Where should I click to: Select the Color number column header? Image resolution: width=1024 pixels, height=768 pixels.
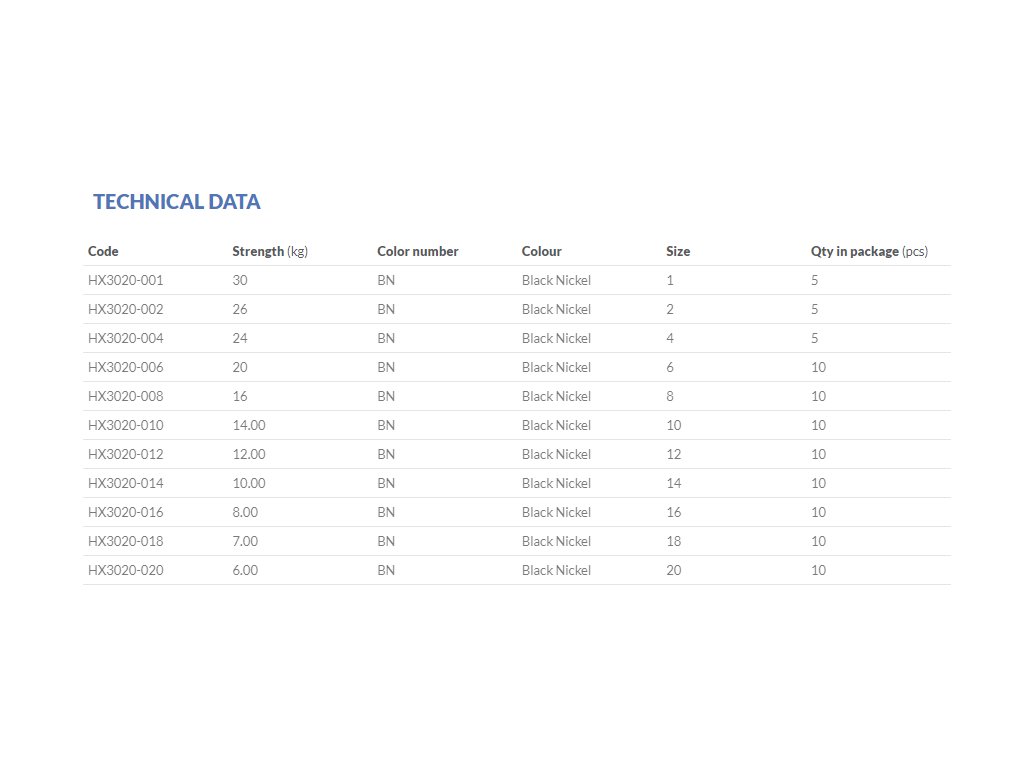[417, 251]
